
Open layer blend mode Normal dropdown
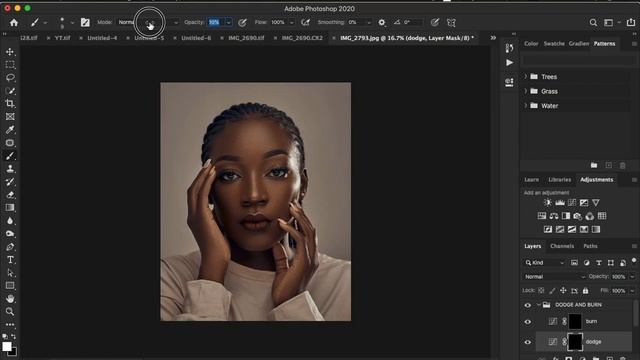(x=554, y=277)
